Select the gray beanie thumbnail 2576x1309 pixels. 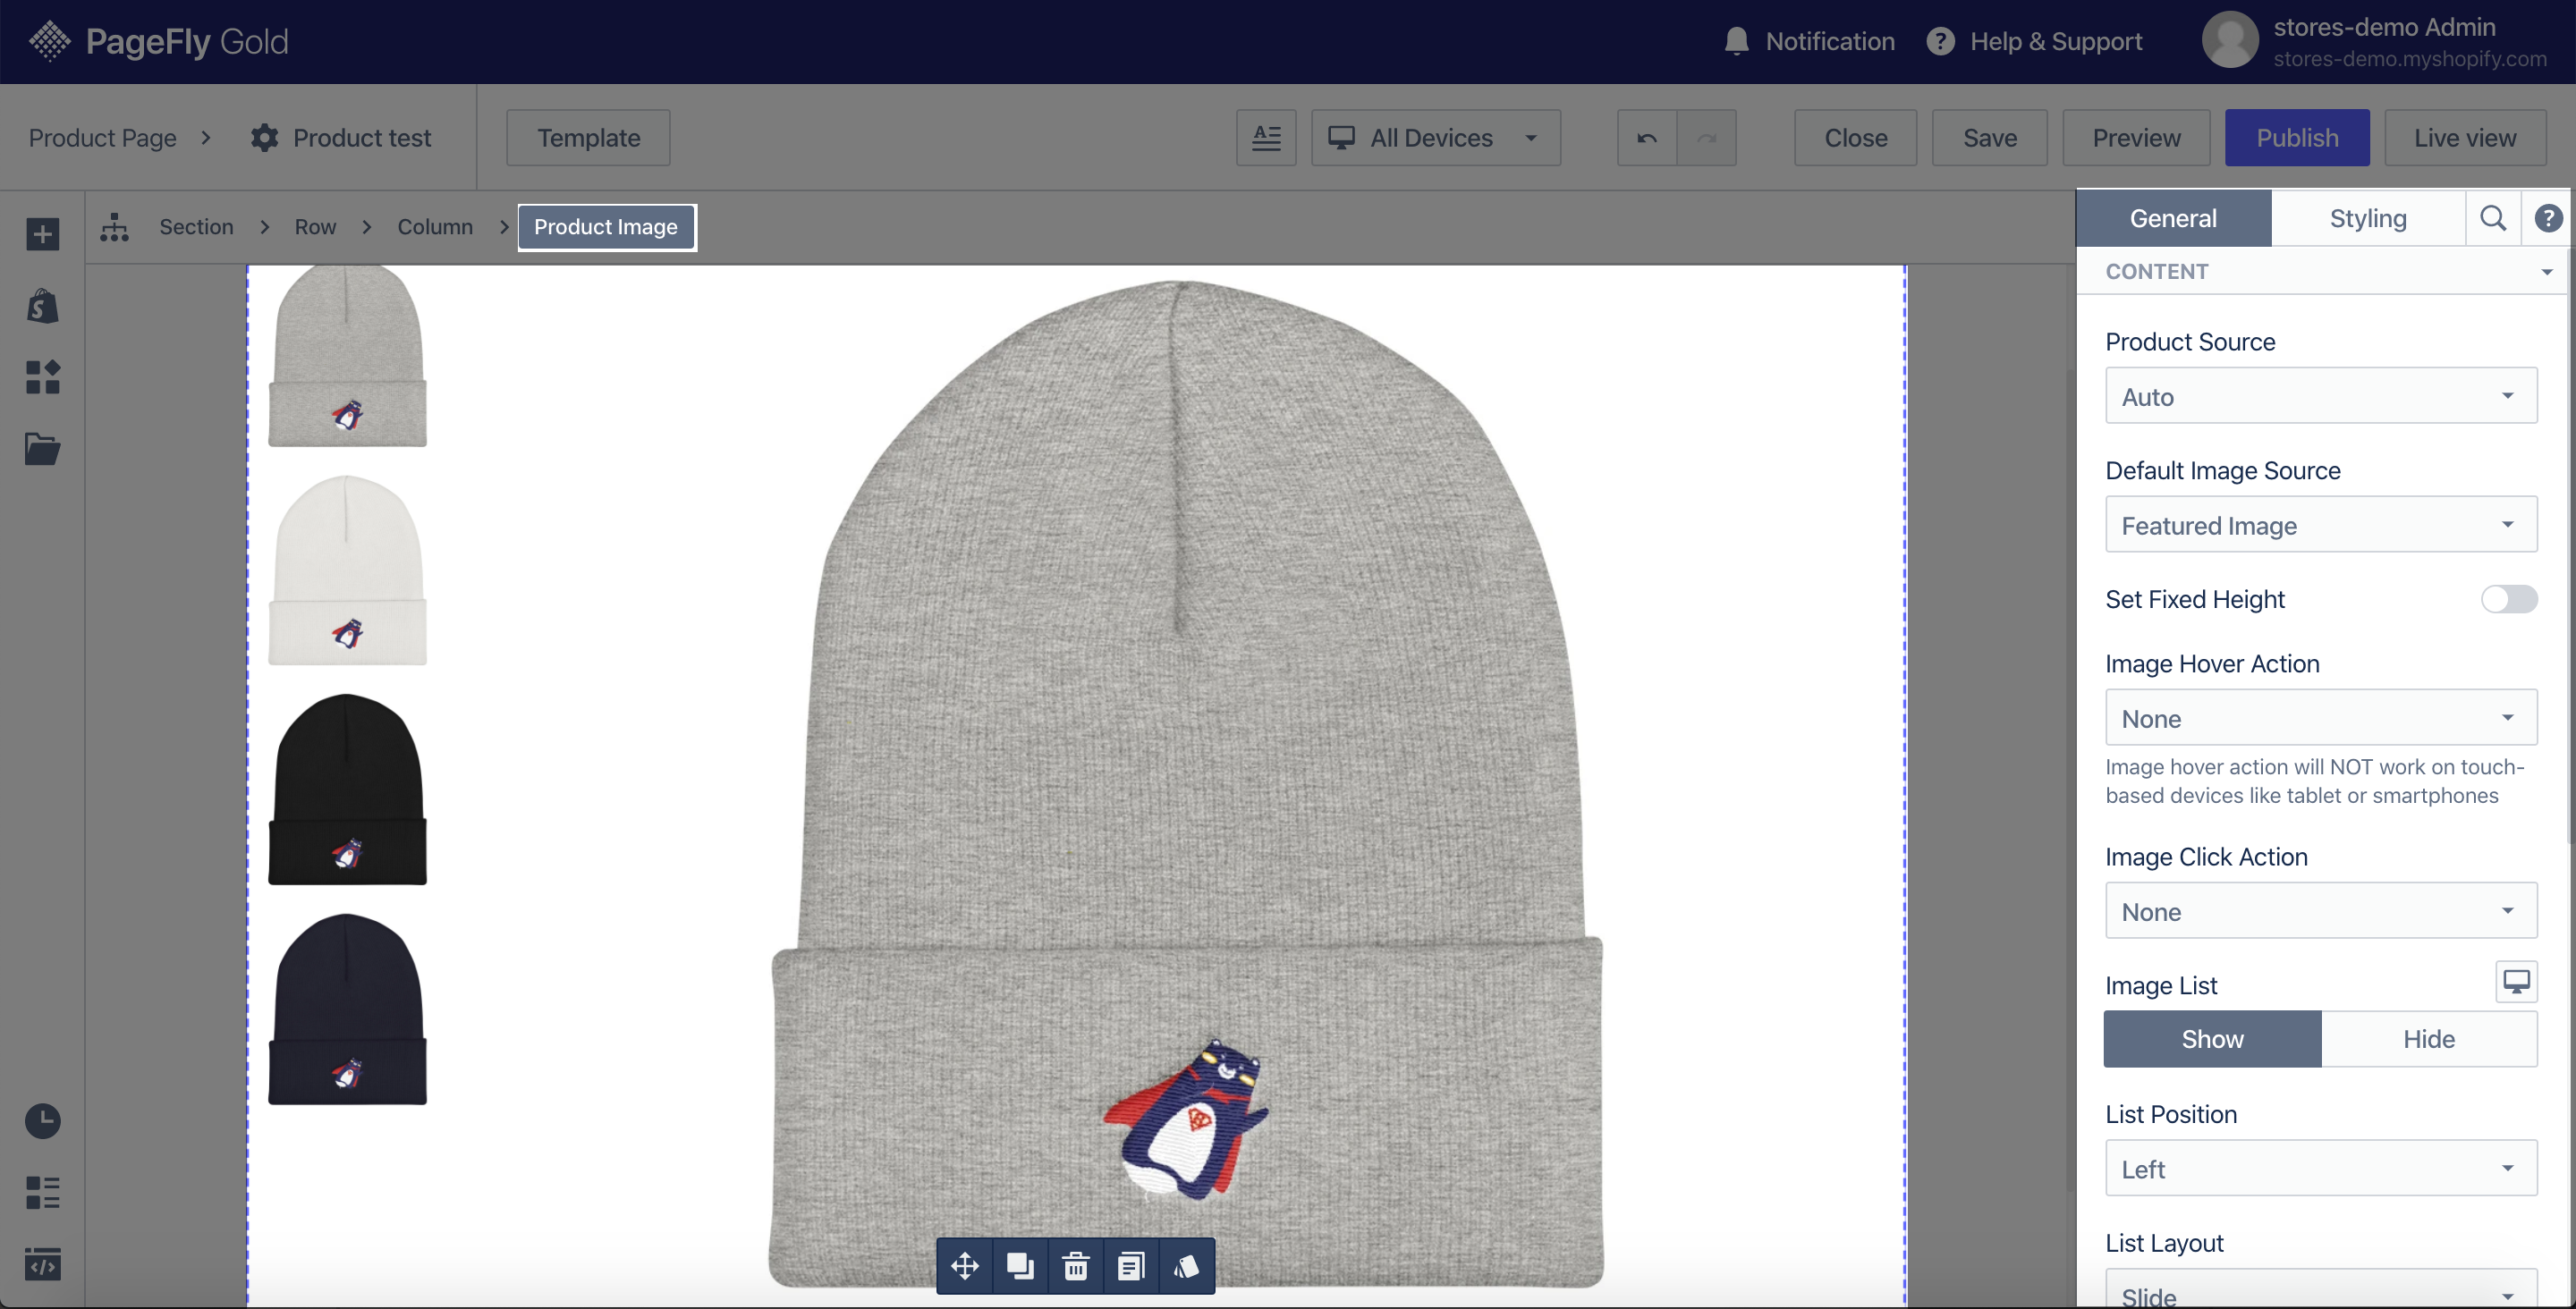pos(347,355)
